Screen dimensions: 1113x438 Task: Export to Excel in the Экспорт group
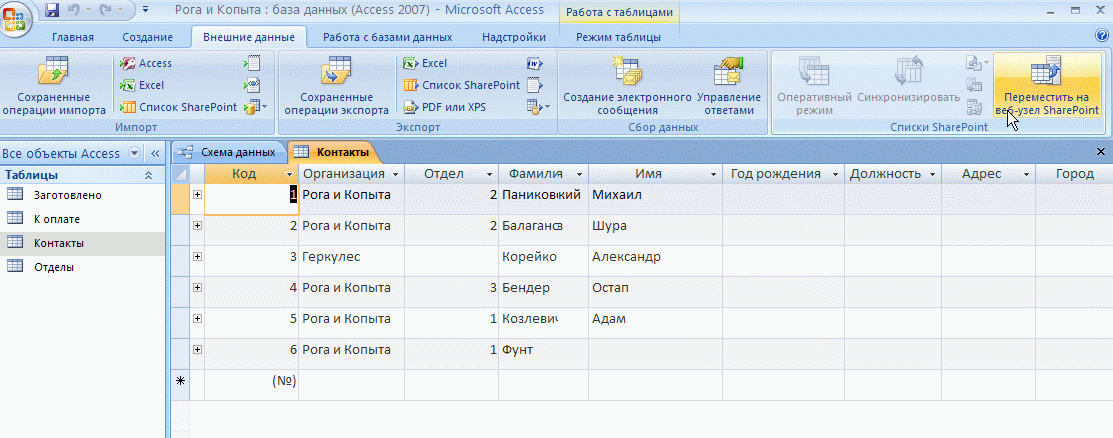point(425,63)
